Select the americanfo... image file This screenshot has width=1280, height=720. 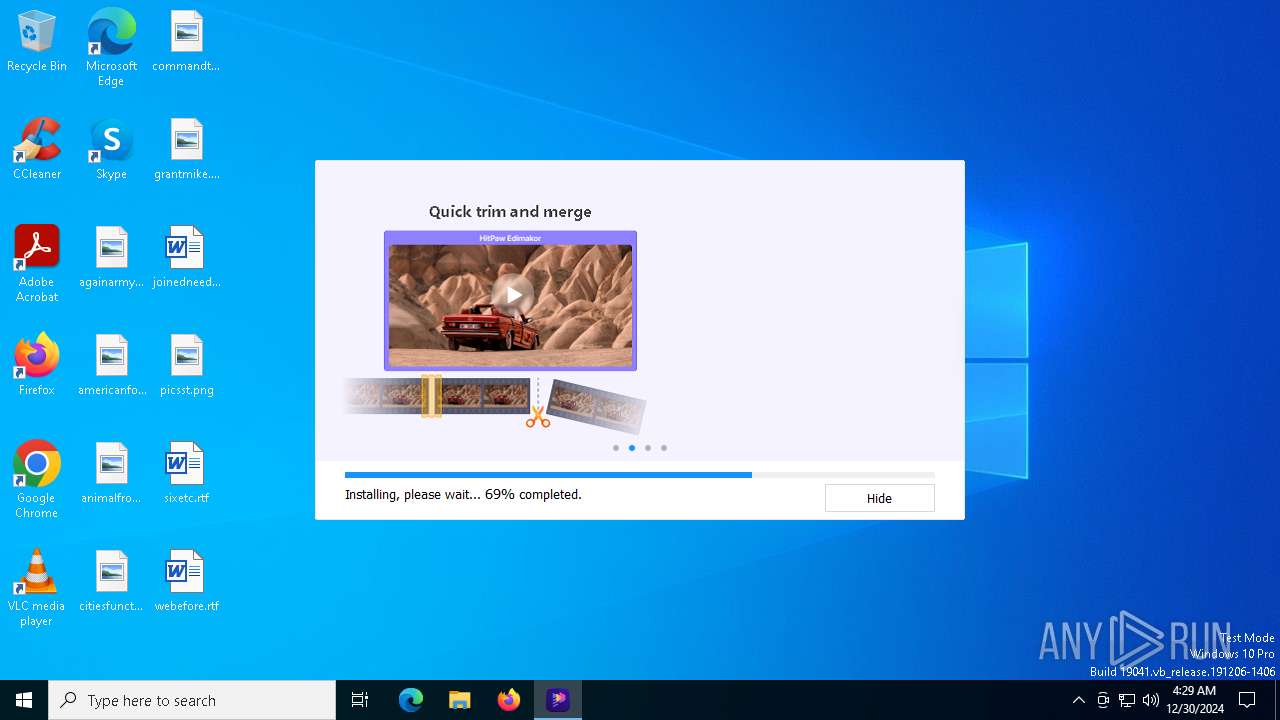(111, 365)
